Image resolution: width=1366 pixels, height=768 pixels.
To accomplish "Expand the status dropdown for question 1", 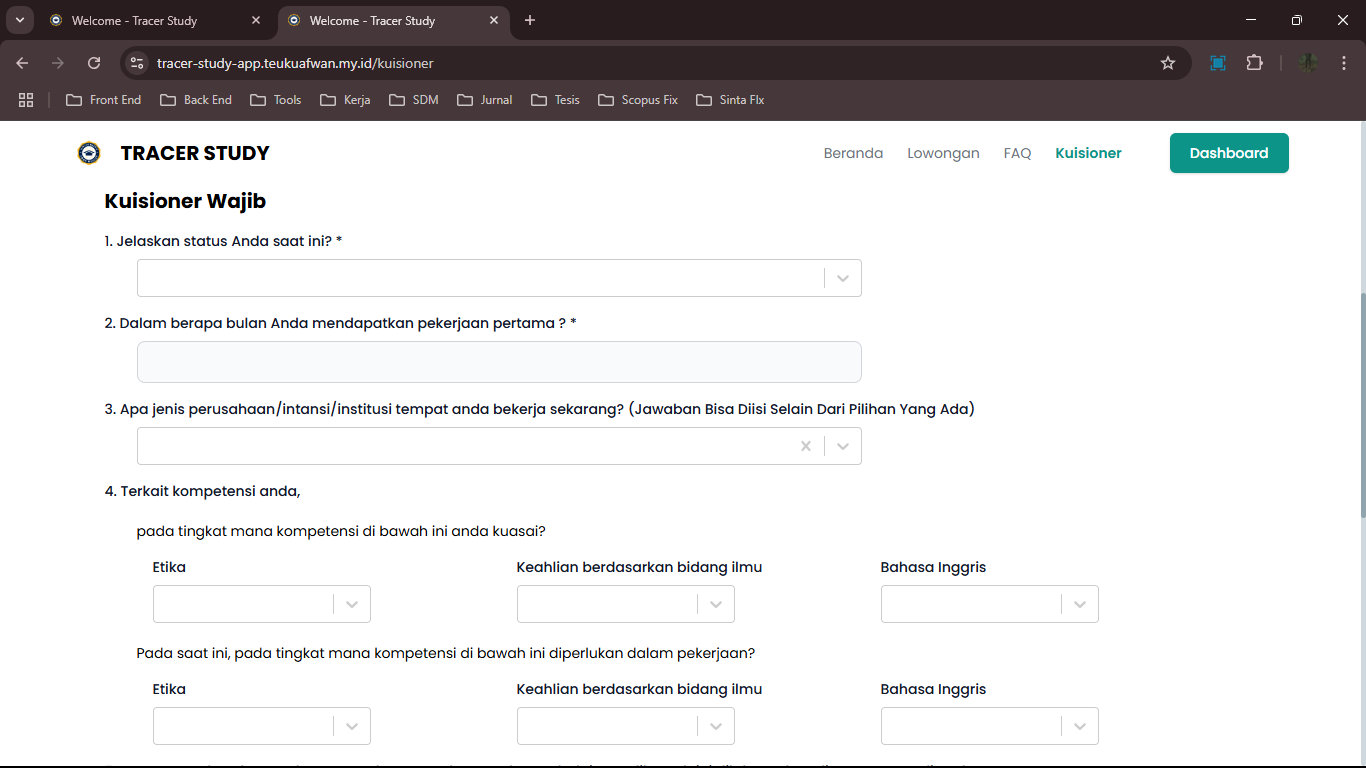I will [842, 278].
